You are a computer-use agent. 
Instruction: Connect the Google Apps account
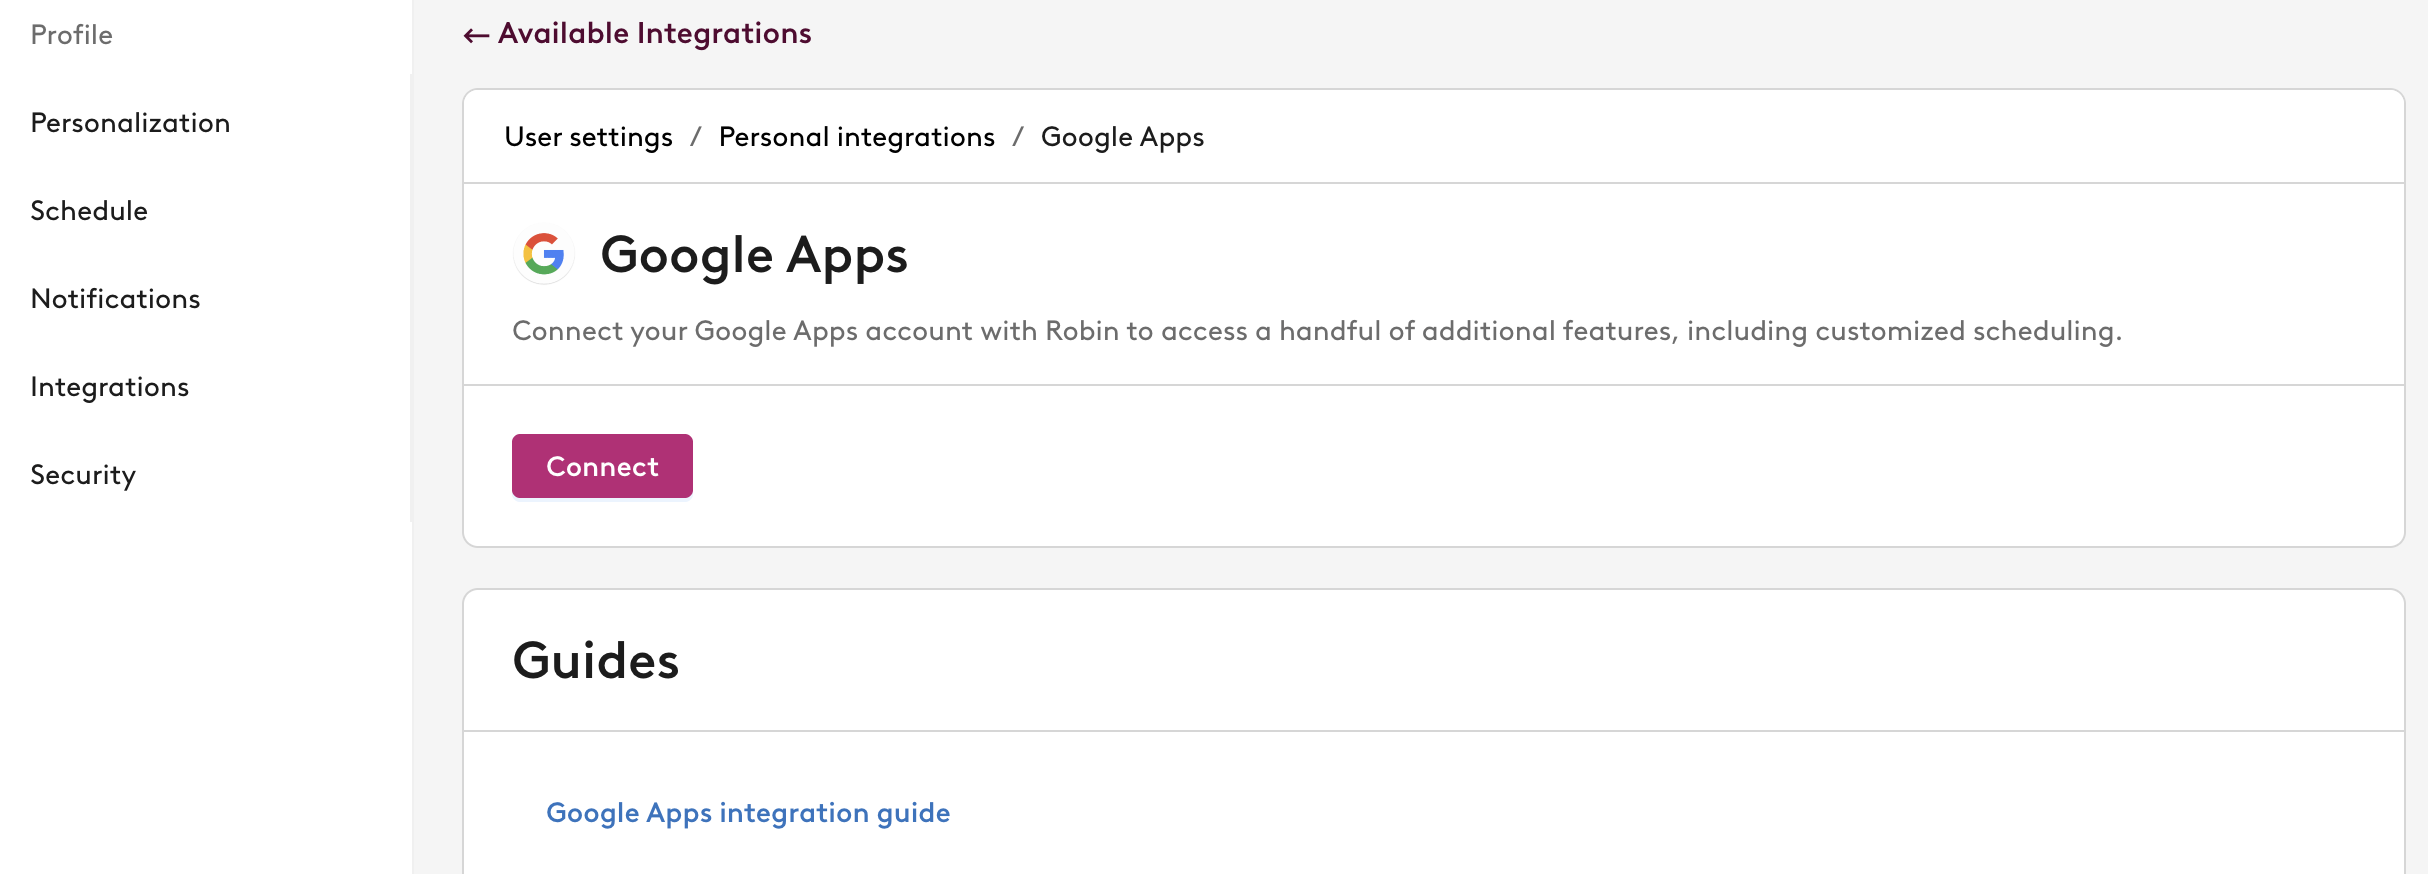click(602, 466)
